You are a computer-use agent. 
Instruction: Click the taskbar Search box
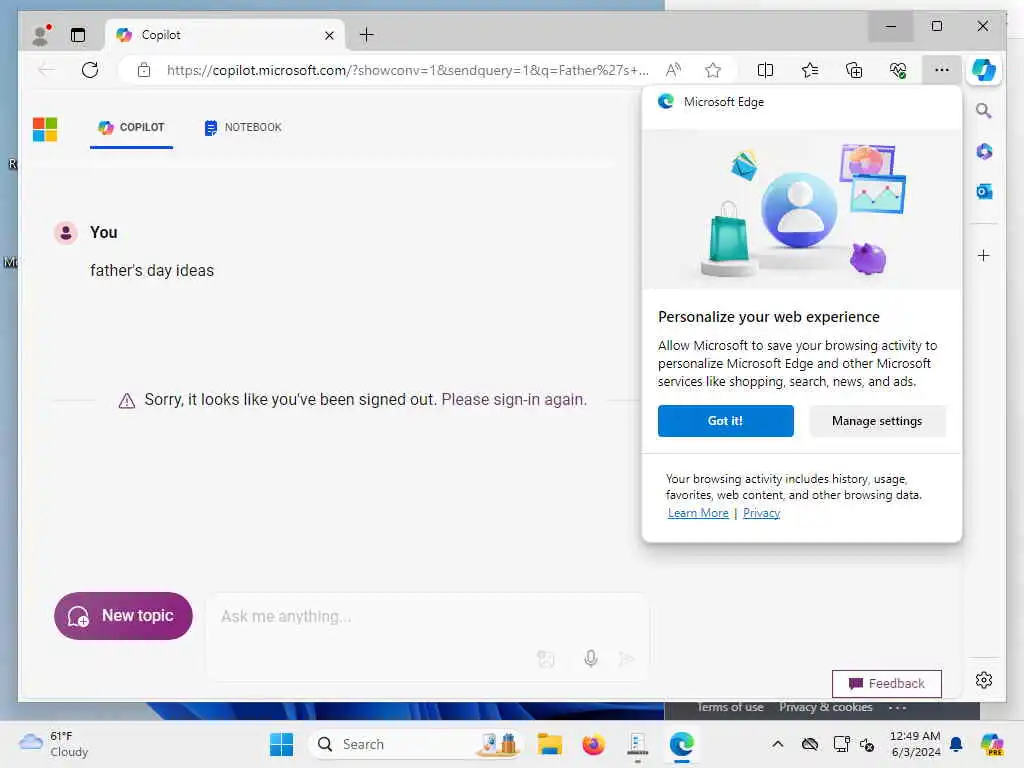[415, 744]
